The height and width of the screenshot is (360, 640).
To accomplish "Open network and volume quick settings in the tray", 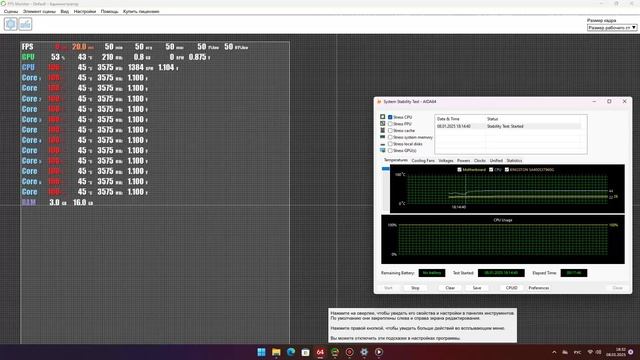I will (594, 352).
